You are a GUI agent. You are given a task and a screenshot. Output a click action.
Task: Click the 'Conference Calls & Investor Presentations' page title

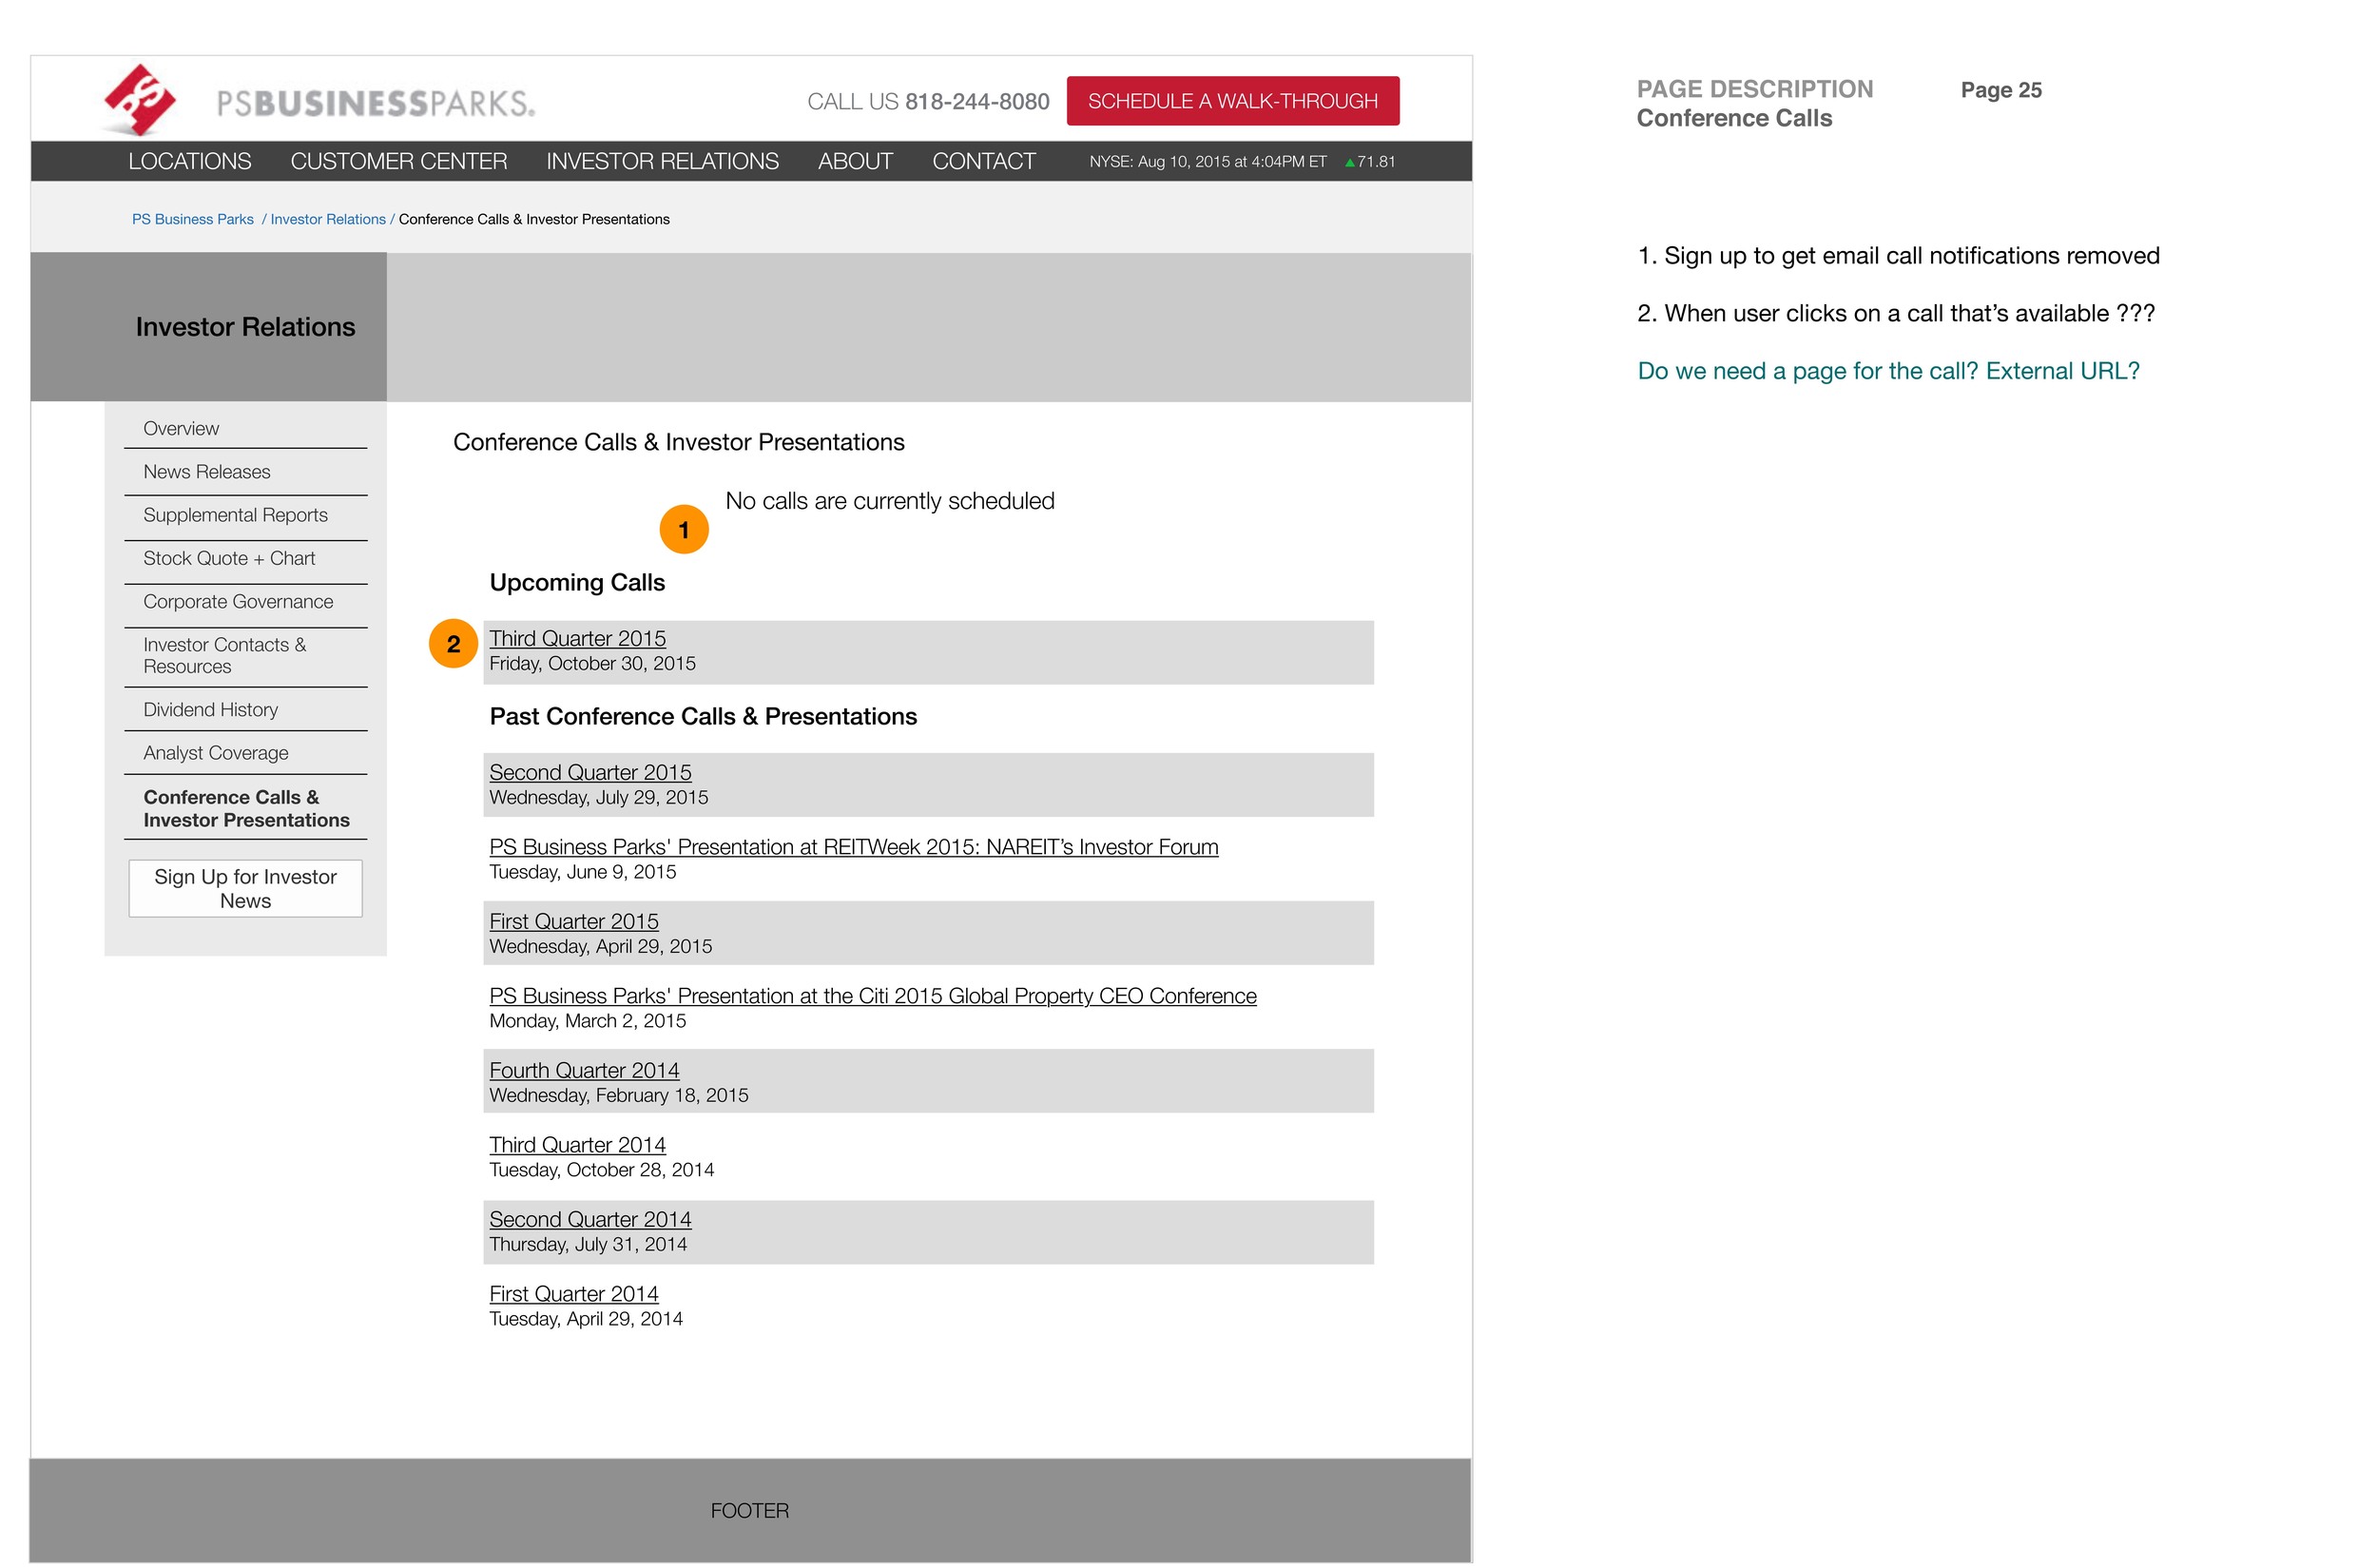[678, 442]
